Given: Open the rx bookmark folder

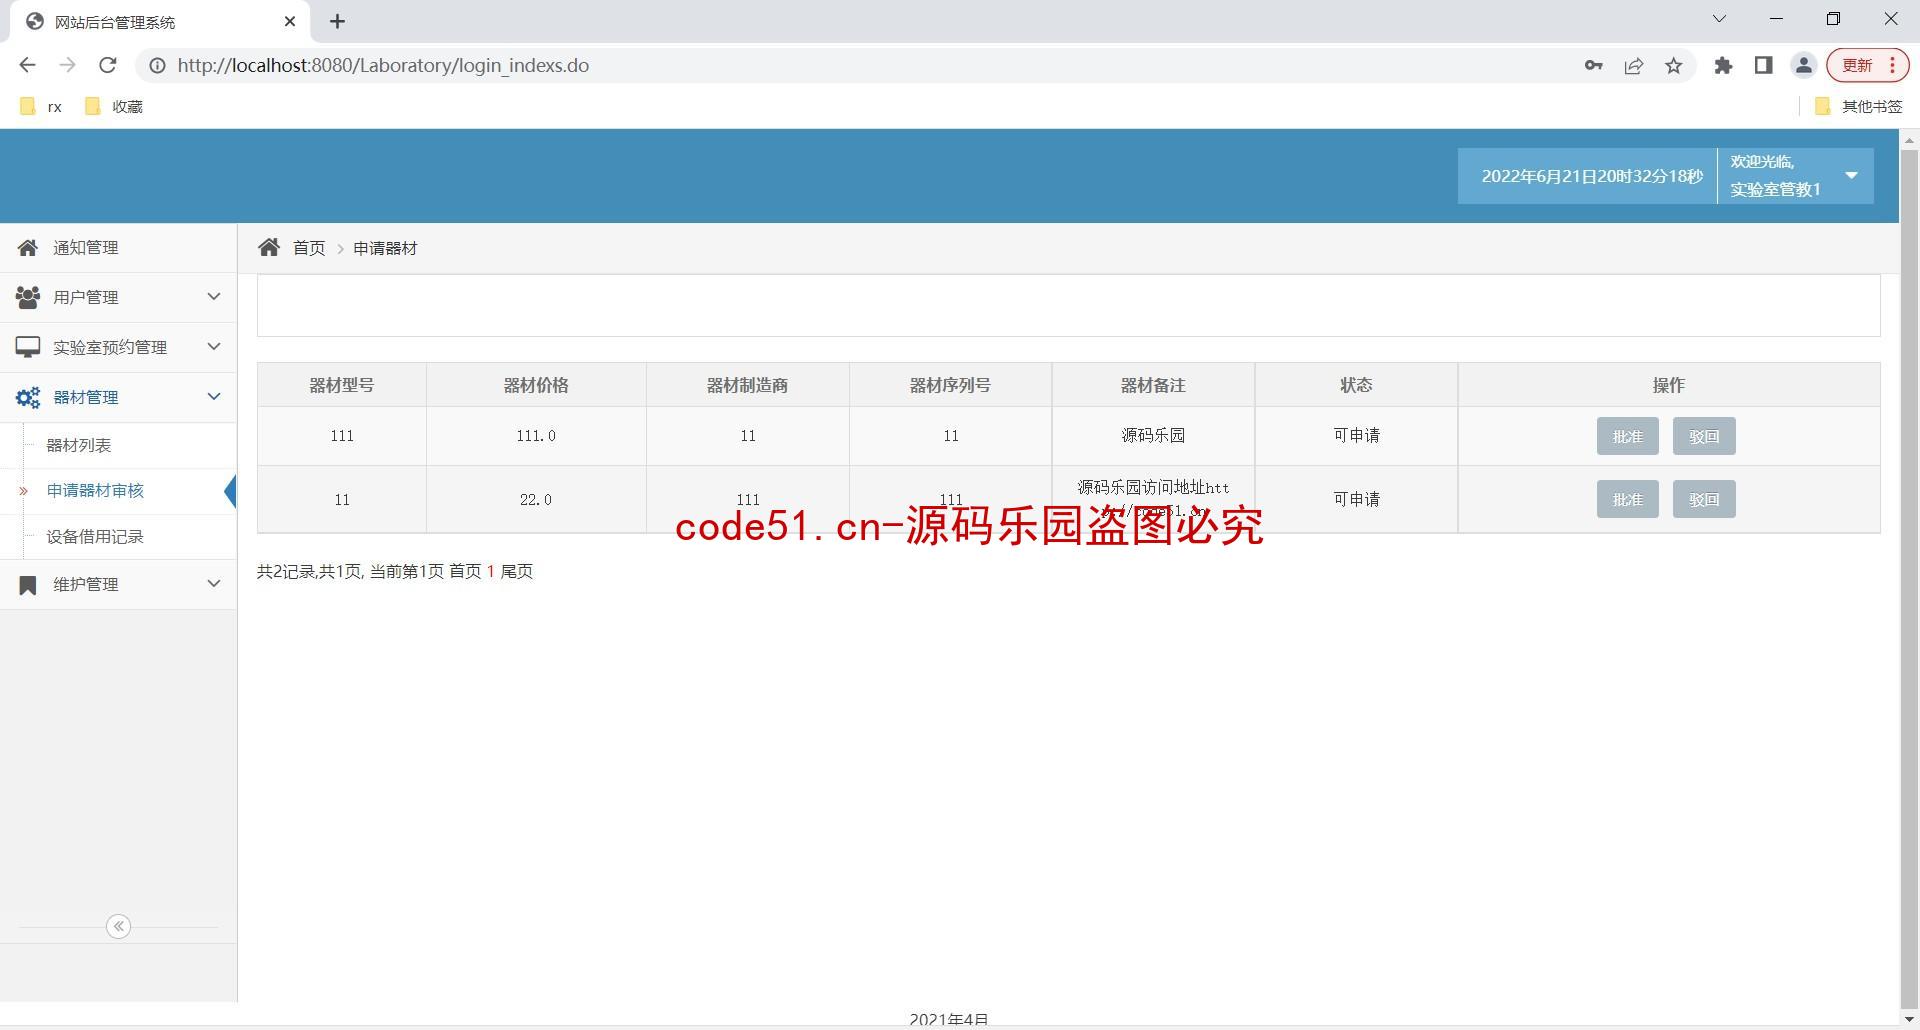Looking at the screenshot, I should point(41,106).
